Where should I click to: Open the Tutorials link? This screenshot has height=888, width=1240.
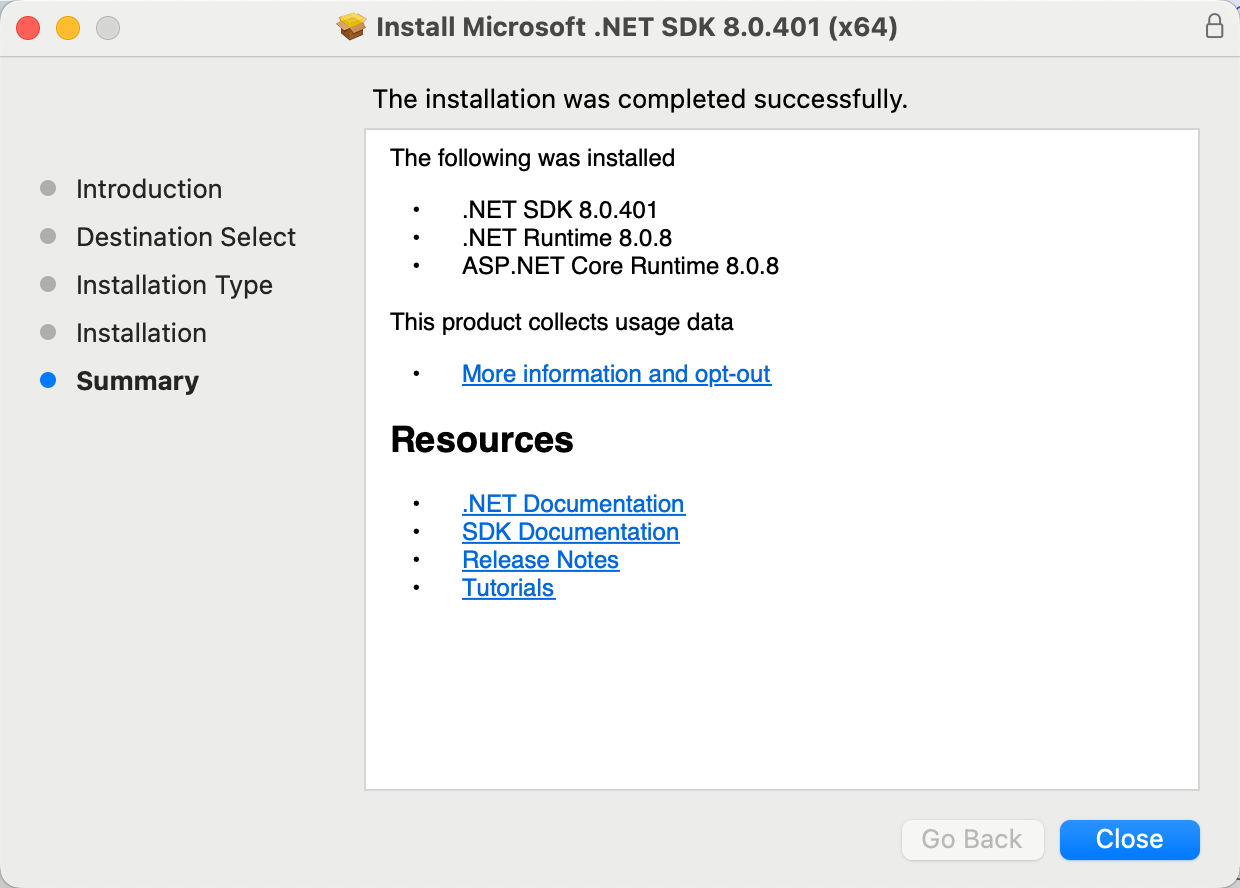click(x=508, y=588)
